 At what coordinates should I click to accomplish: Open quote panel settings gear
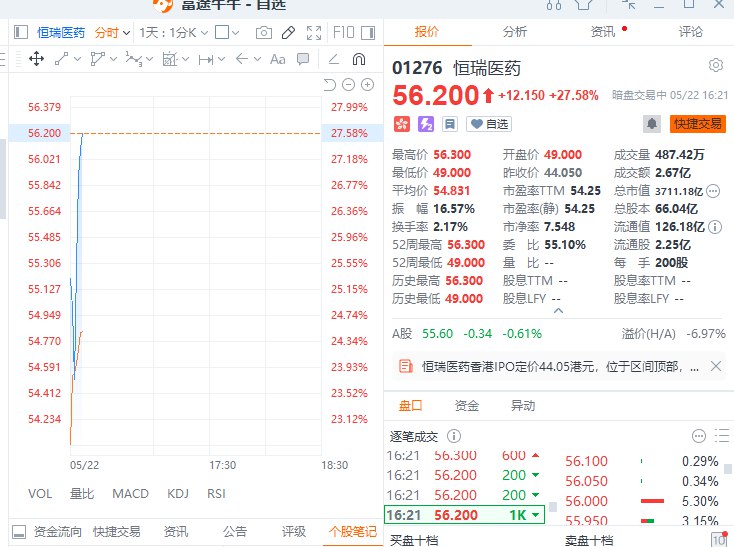[716, 65]
